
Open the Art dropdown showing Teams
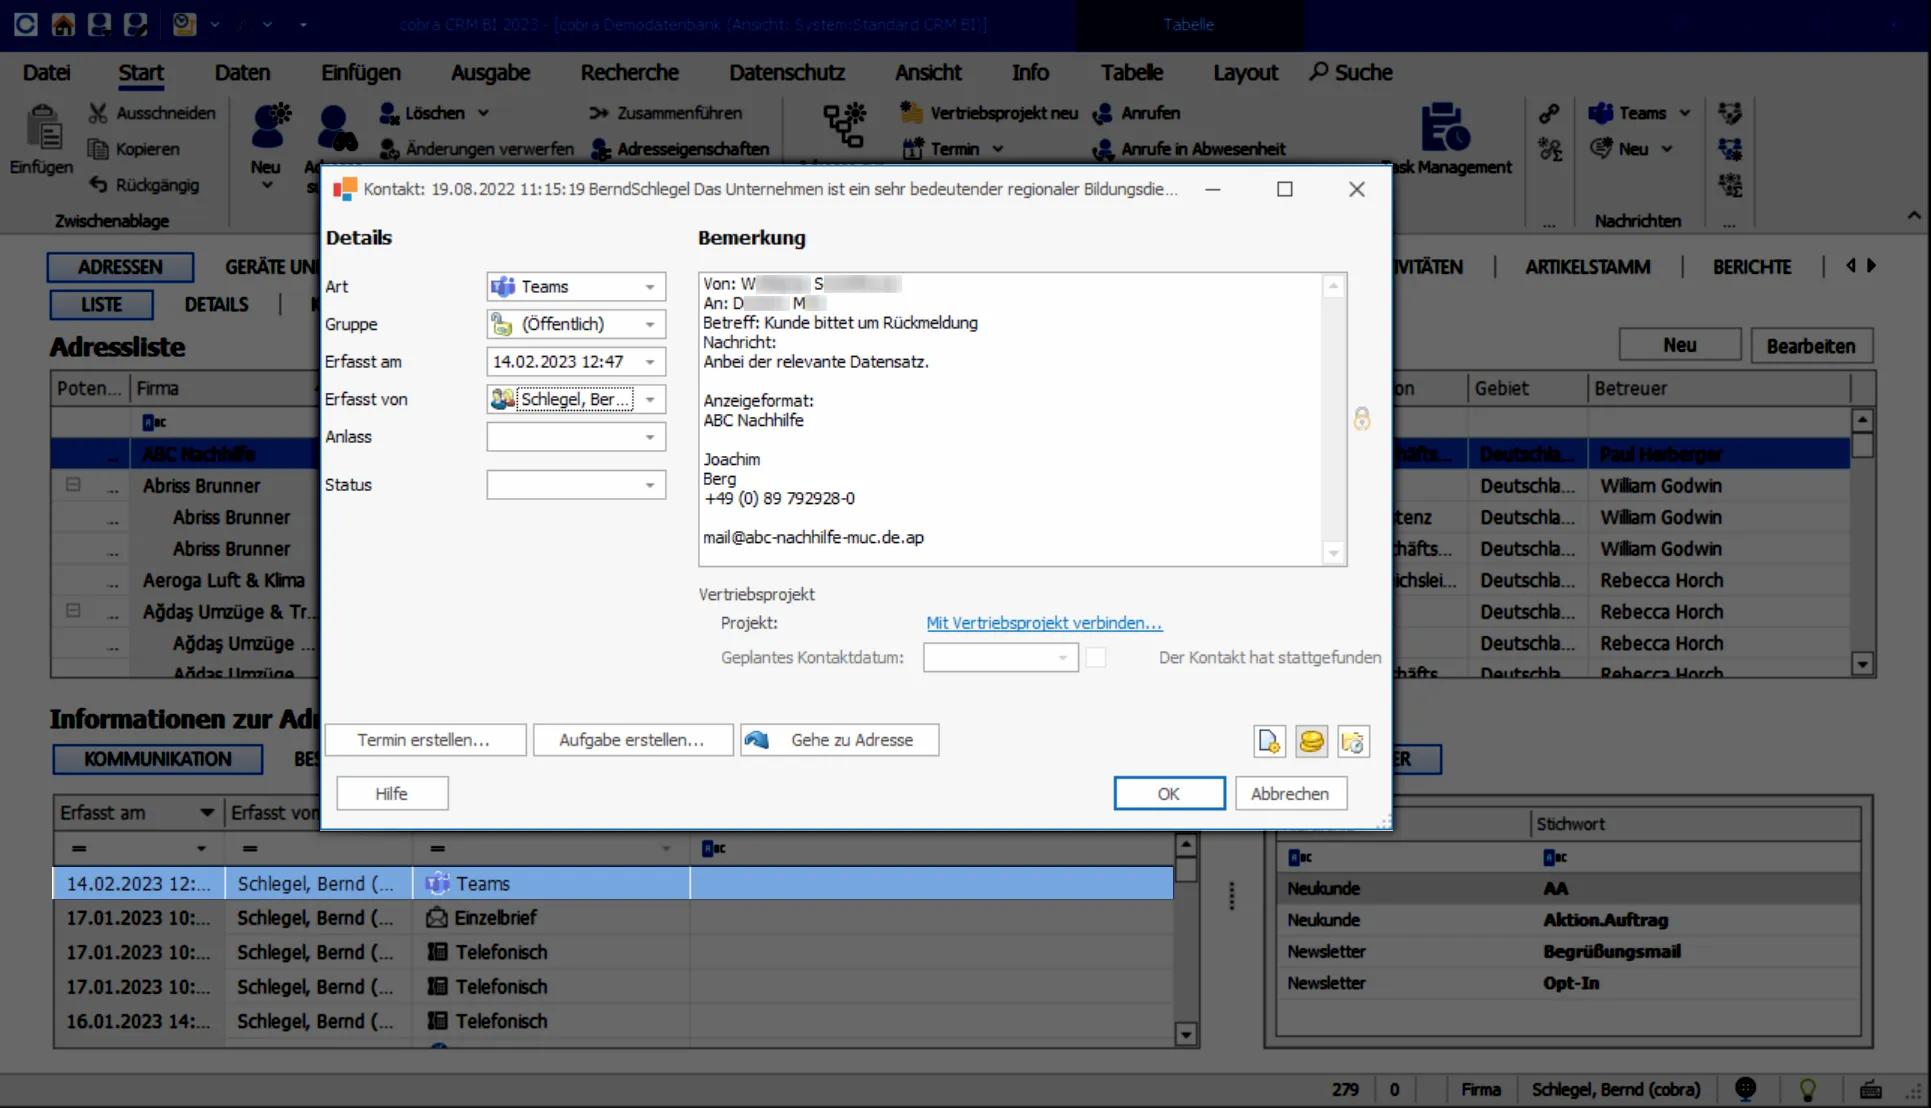[650, 287]
